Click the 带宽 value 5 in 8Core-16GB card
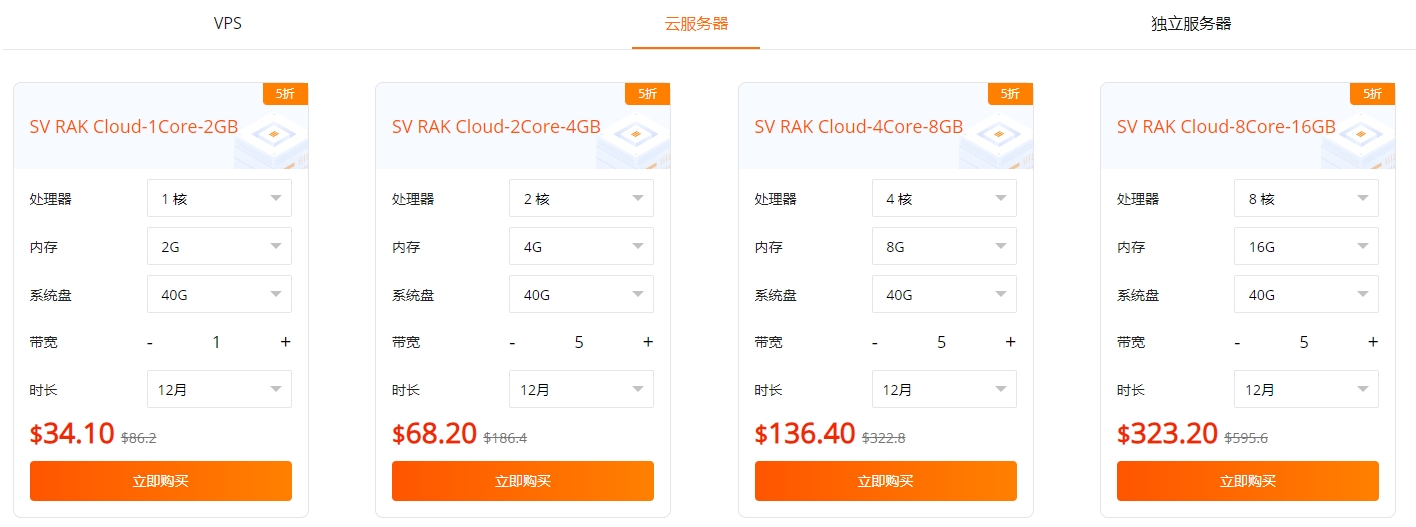The height and width of the screenshot is (527, 1416). pos(1304,342)
